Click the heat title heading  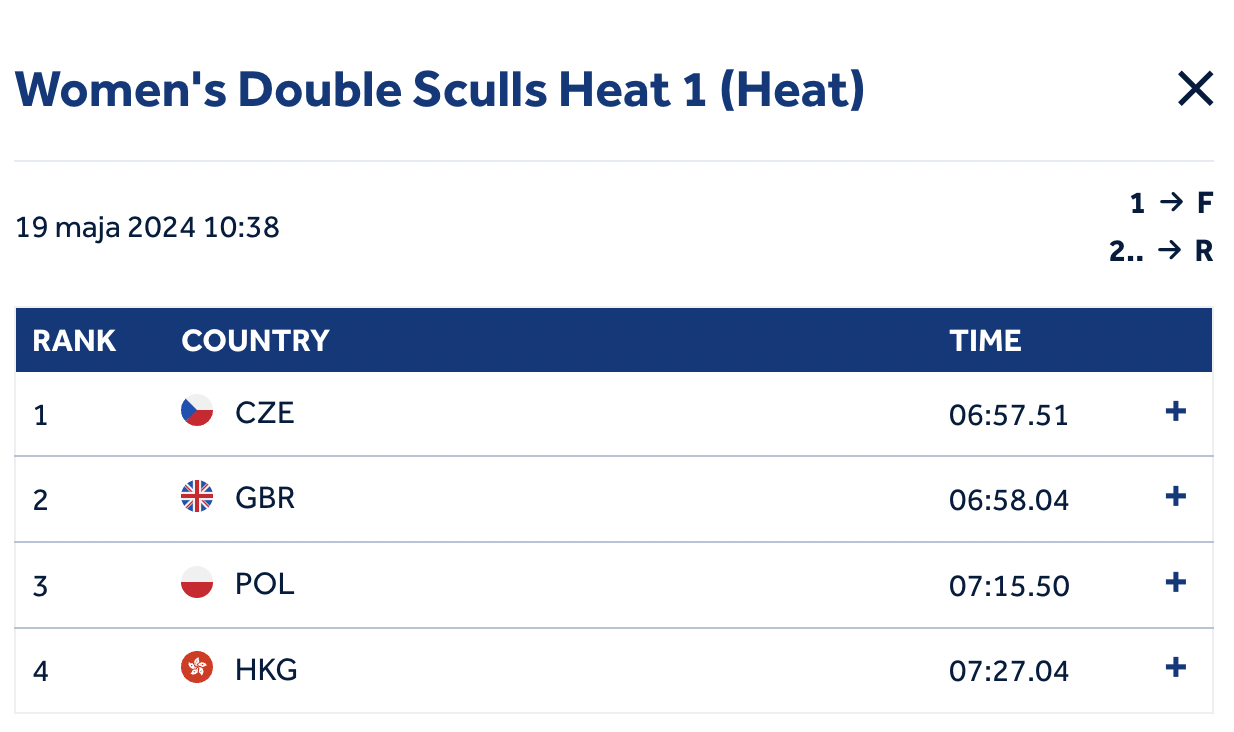(440, 91)
